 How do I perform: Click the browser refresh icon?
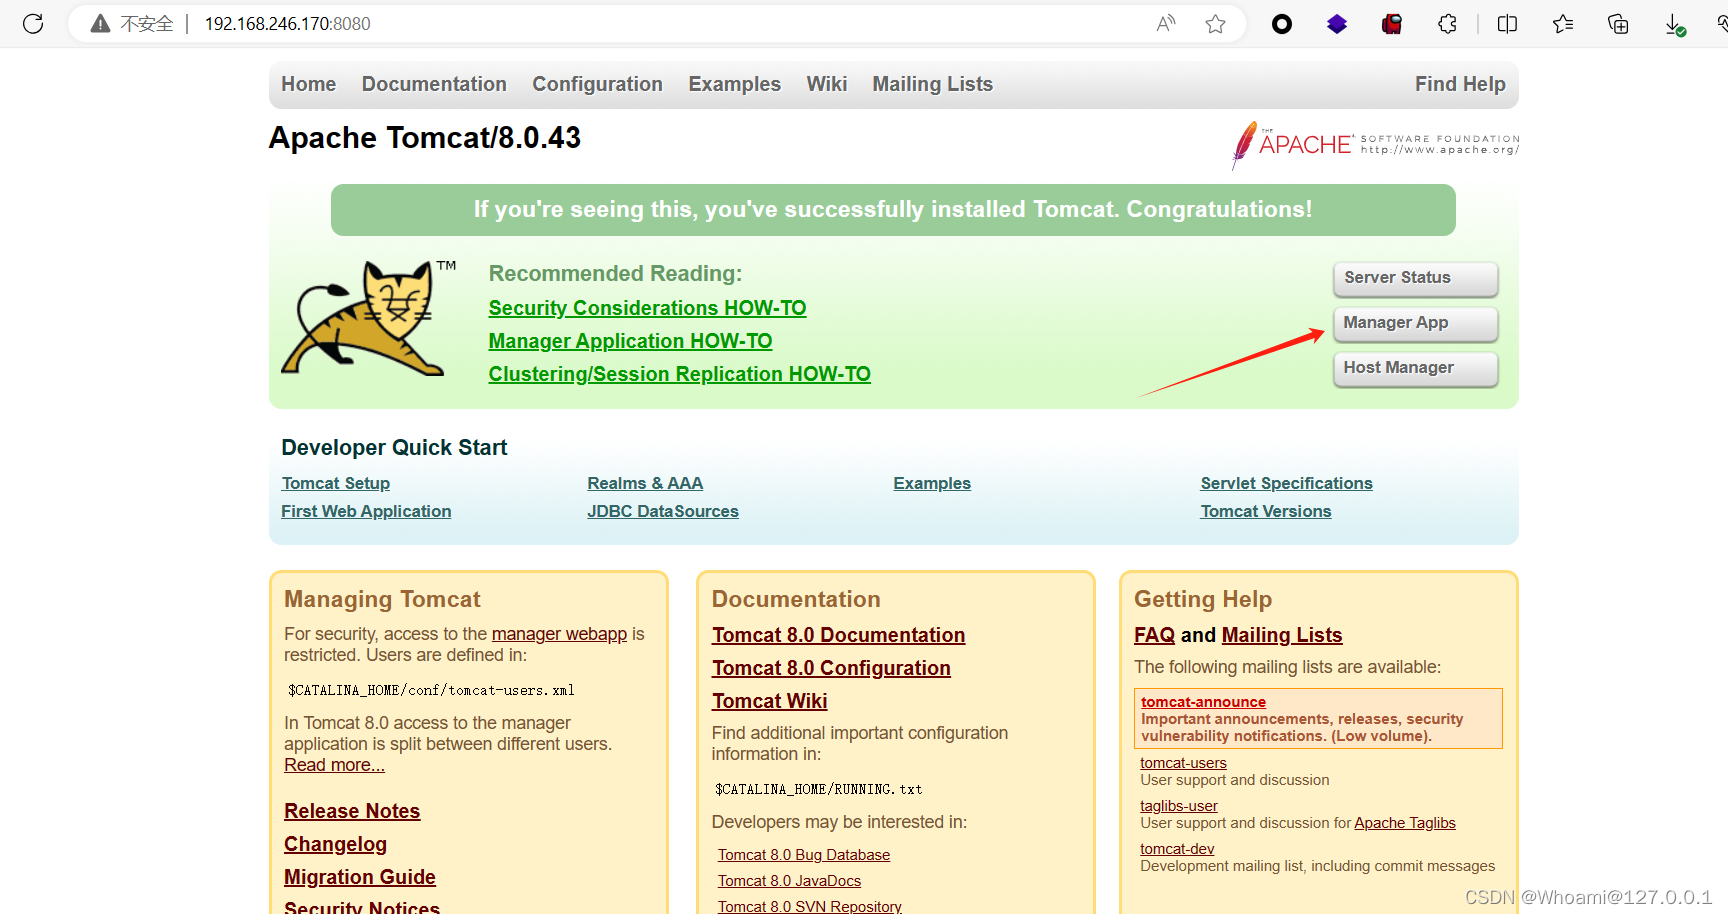33,24
